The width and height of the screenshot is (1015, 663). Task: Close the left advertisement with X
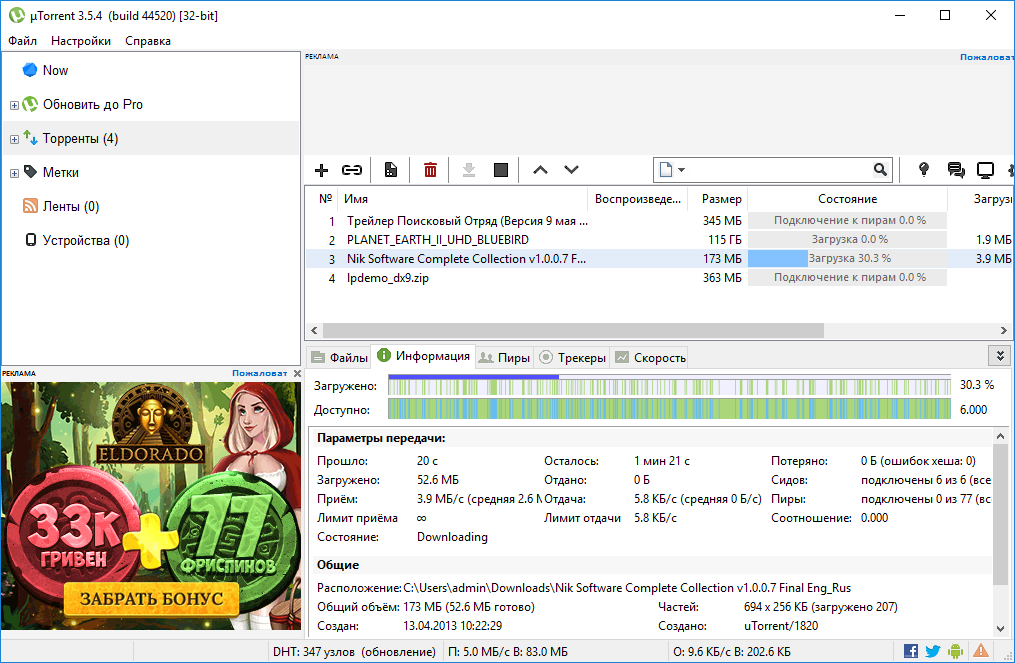click(x=297, y=374)
